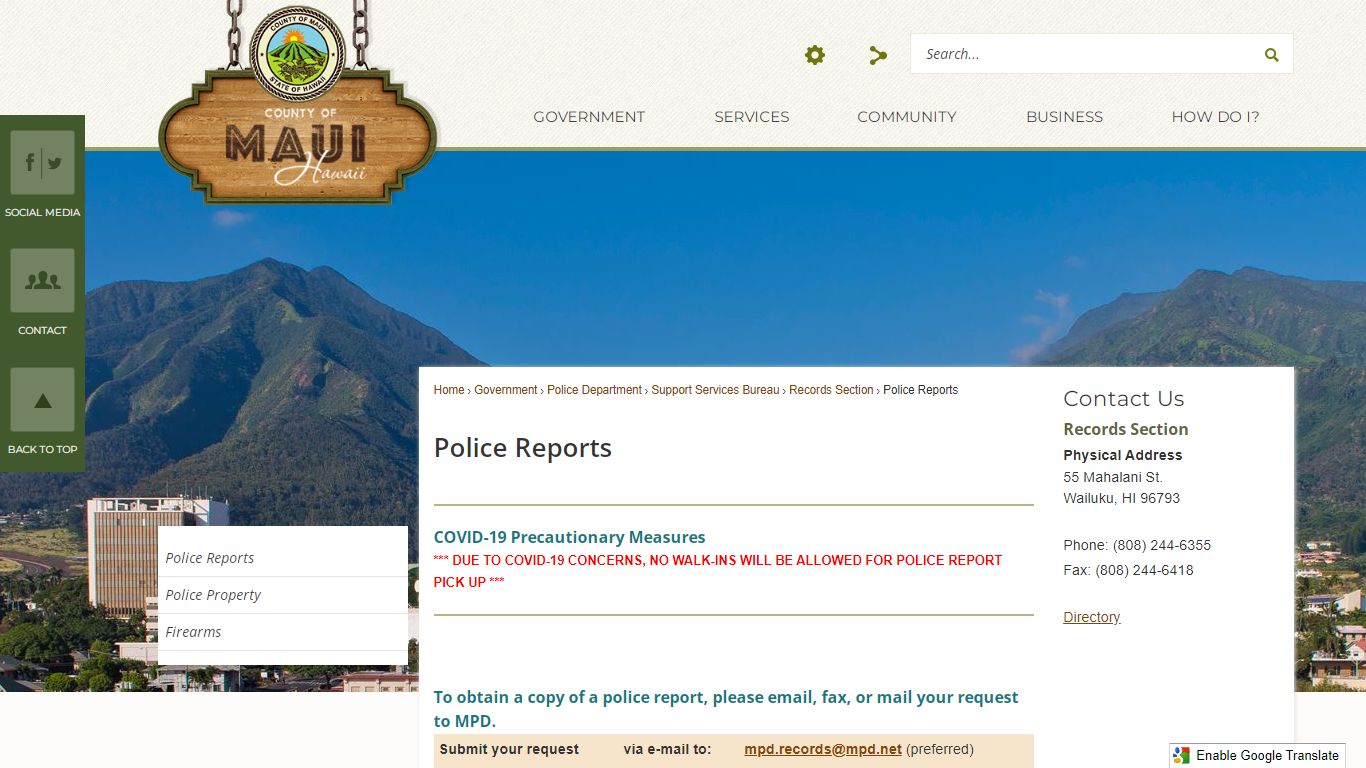Open the Government menu
The image size is (1366, 768).
(589, 117)
